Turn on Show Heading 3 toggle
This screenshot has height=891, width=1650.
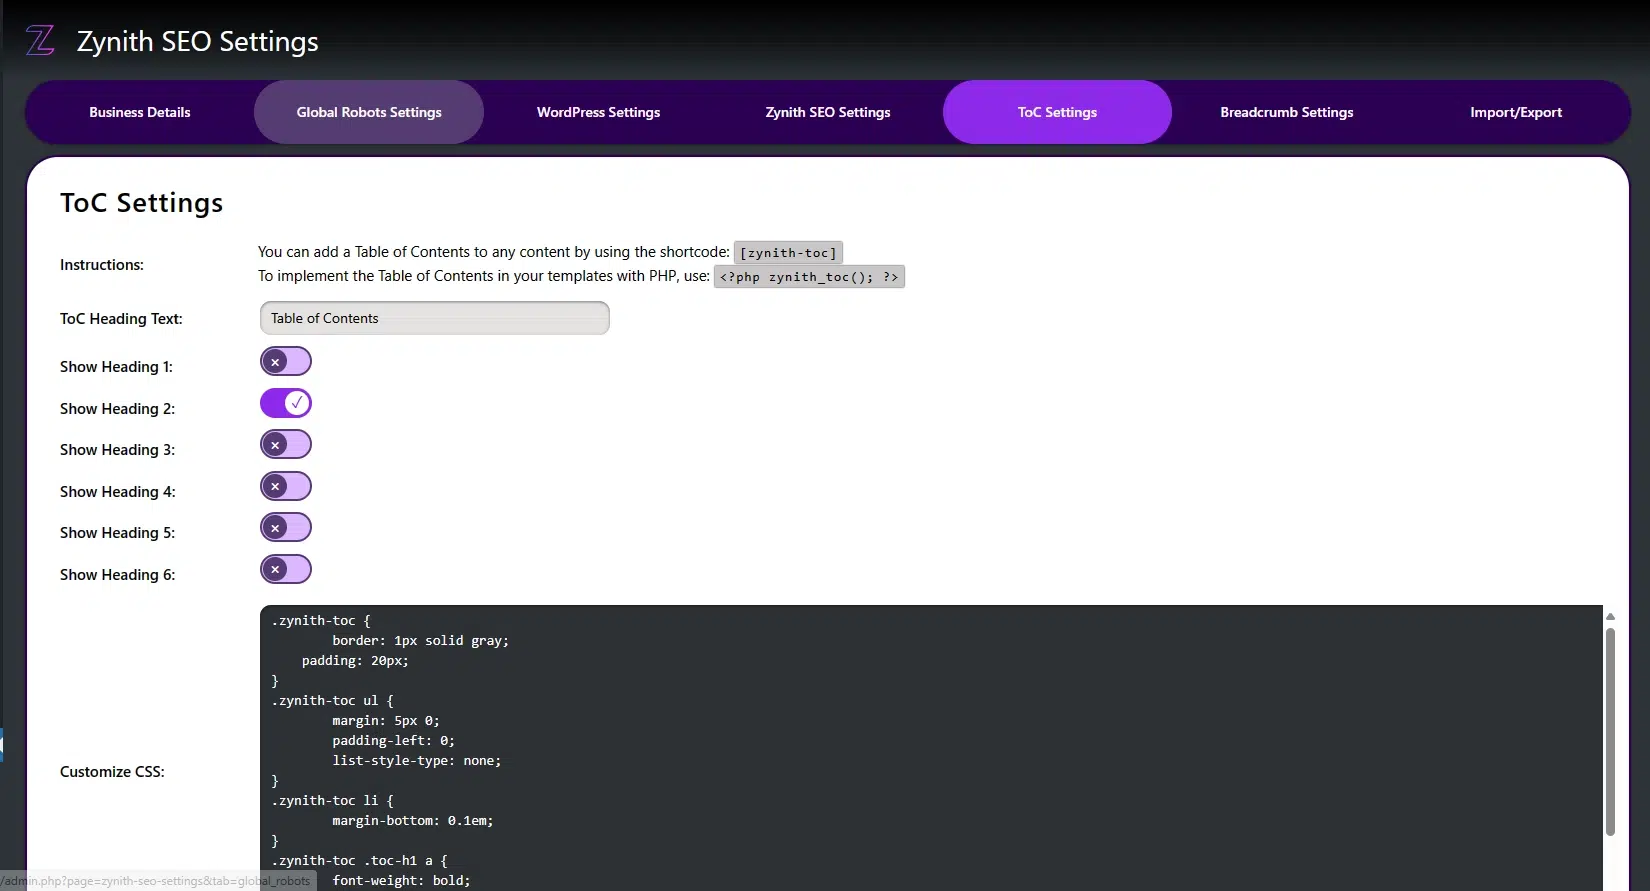(x=286, y=444)
